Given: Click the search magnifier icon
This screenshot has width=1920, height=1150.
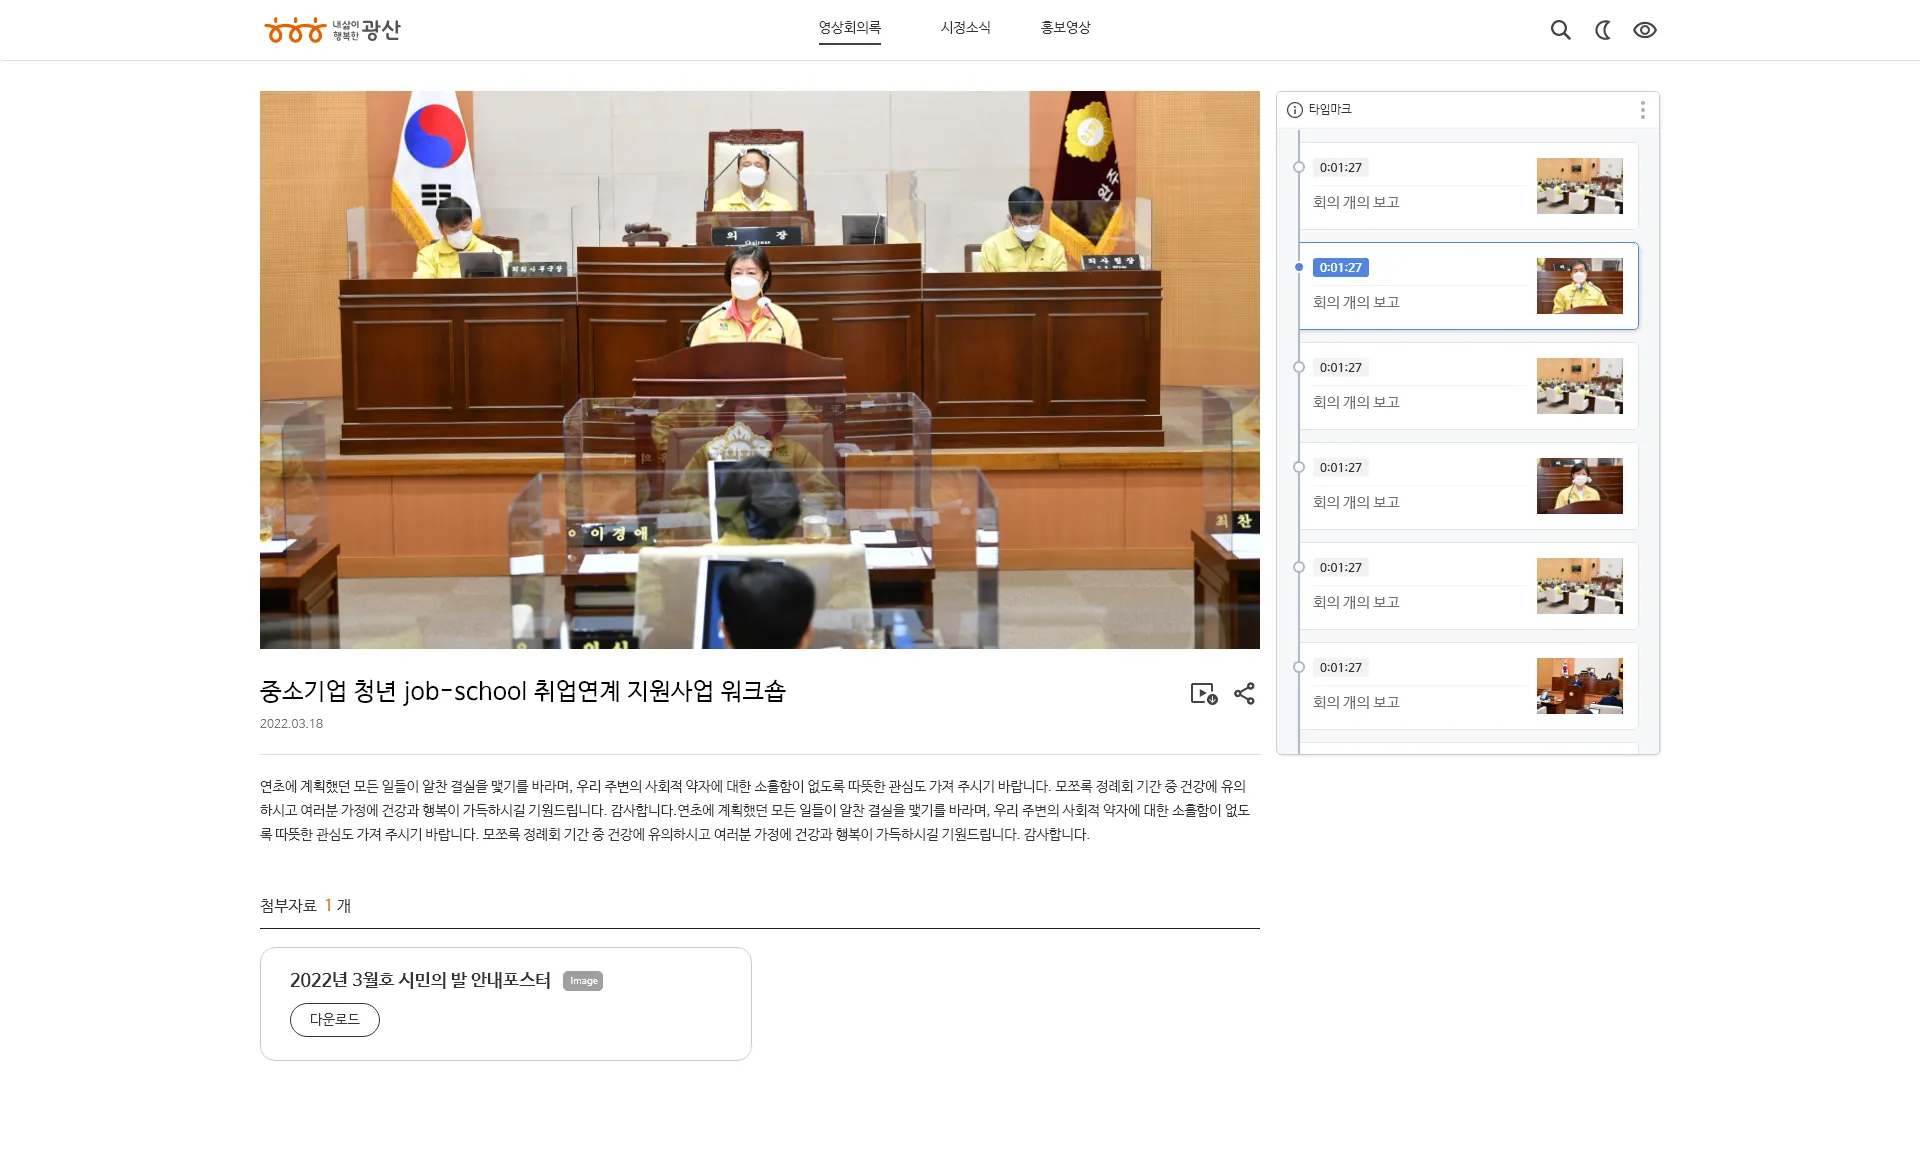Looking at the screenshot, I should click(x=1560, y=30).
